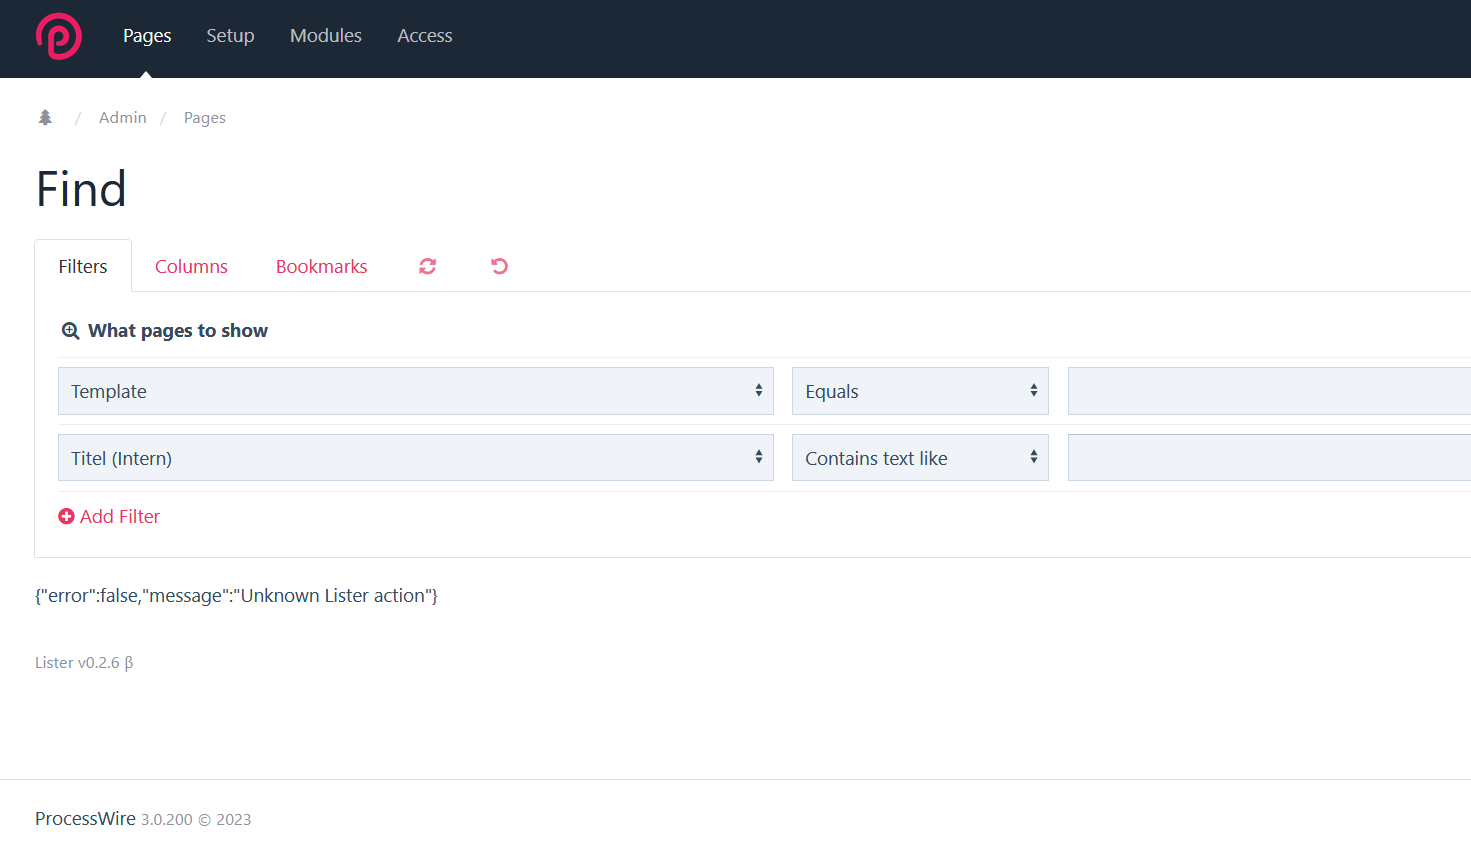Click the refresh results icon
Viewport: 1471px width, 851px height.
pos(427,266)
